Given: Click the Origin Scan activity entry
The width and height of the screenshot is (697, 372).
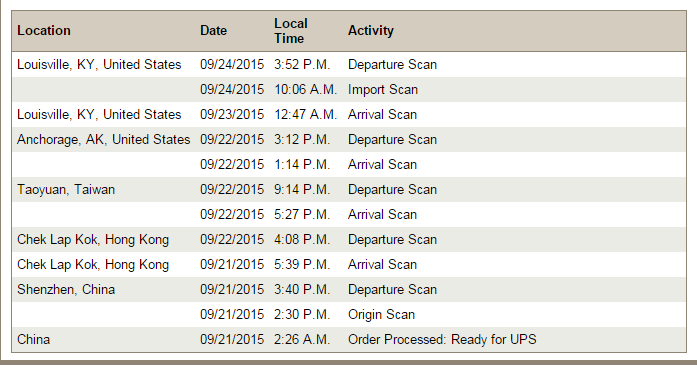Looking at the screenshot, I should [x=381, y=315].
